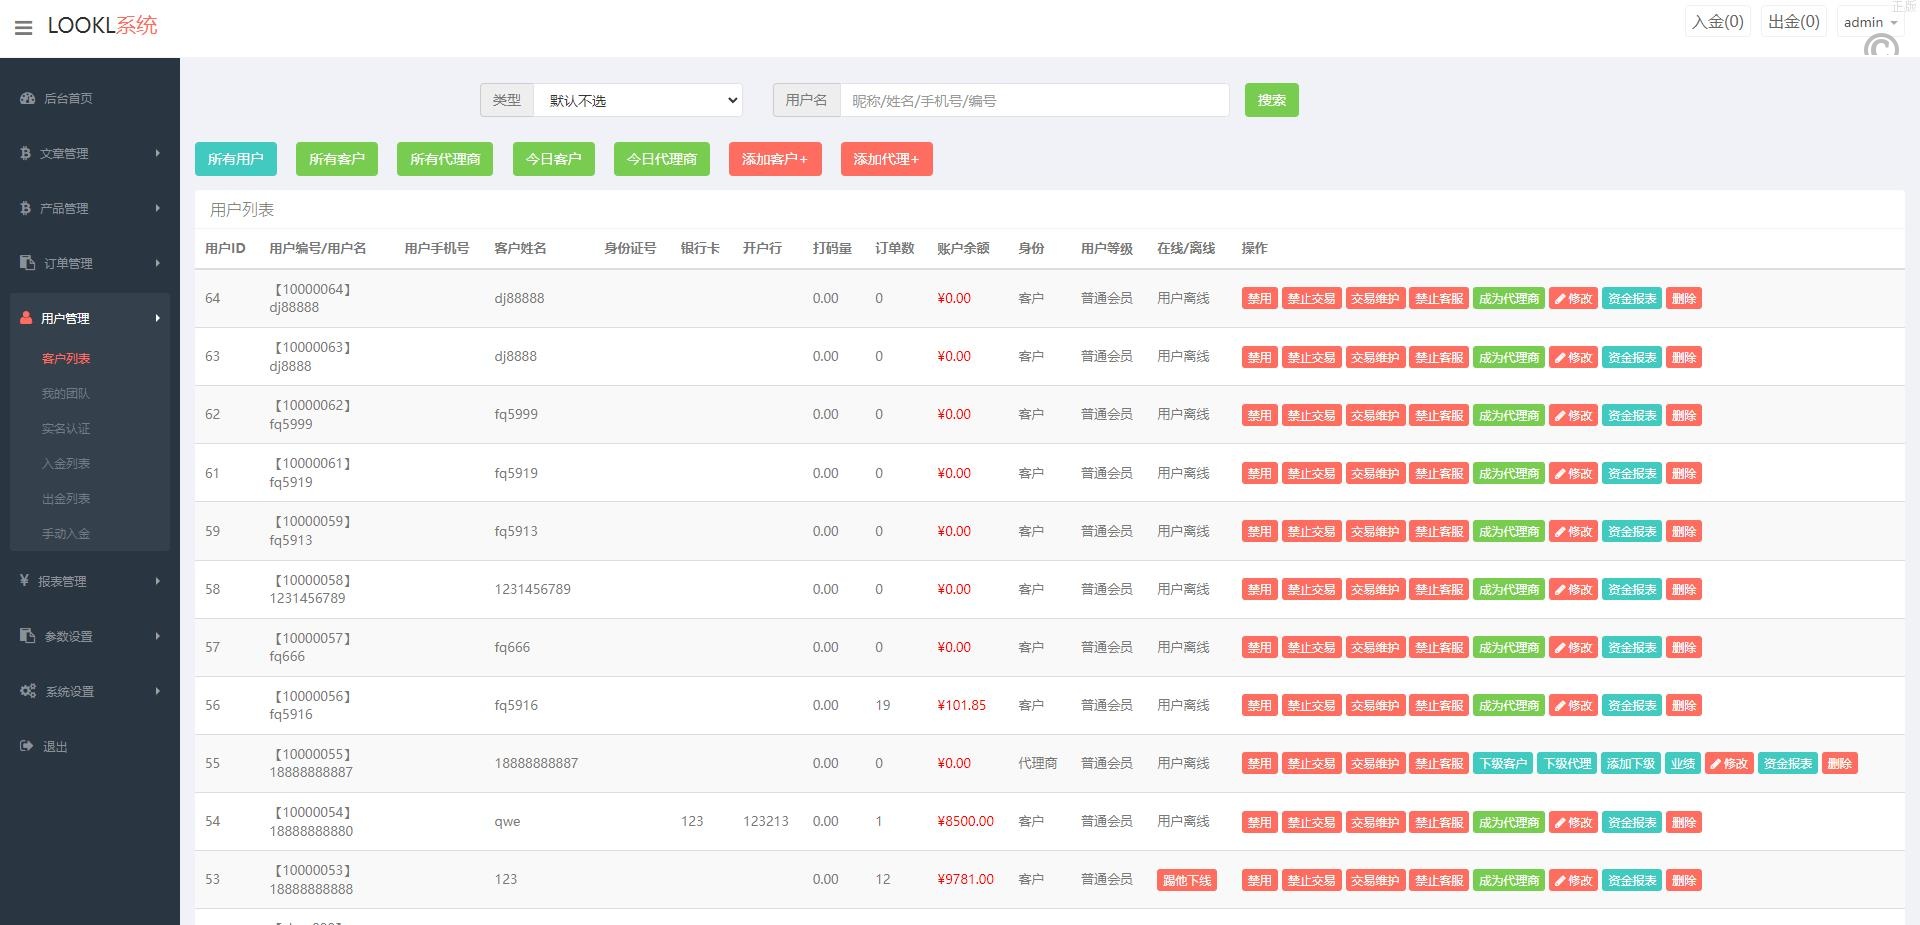The width and height of the screenshot is (1920, 925).
Task: Click 修改 for user dj88888
Action: pos(1573,298)
